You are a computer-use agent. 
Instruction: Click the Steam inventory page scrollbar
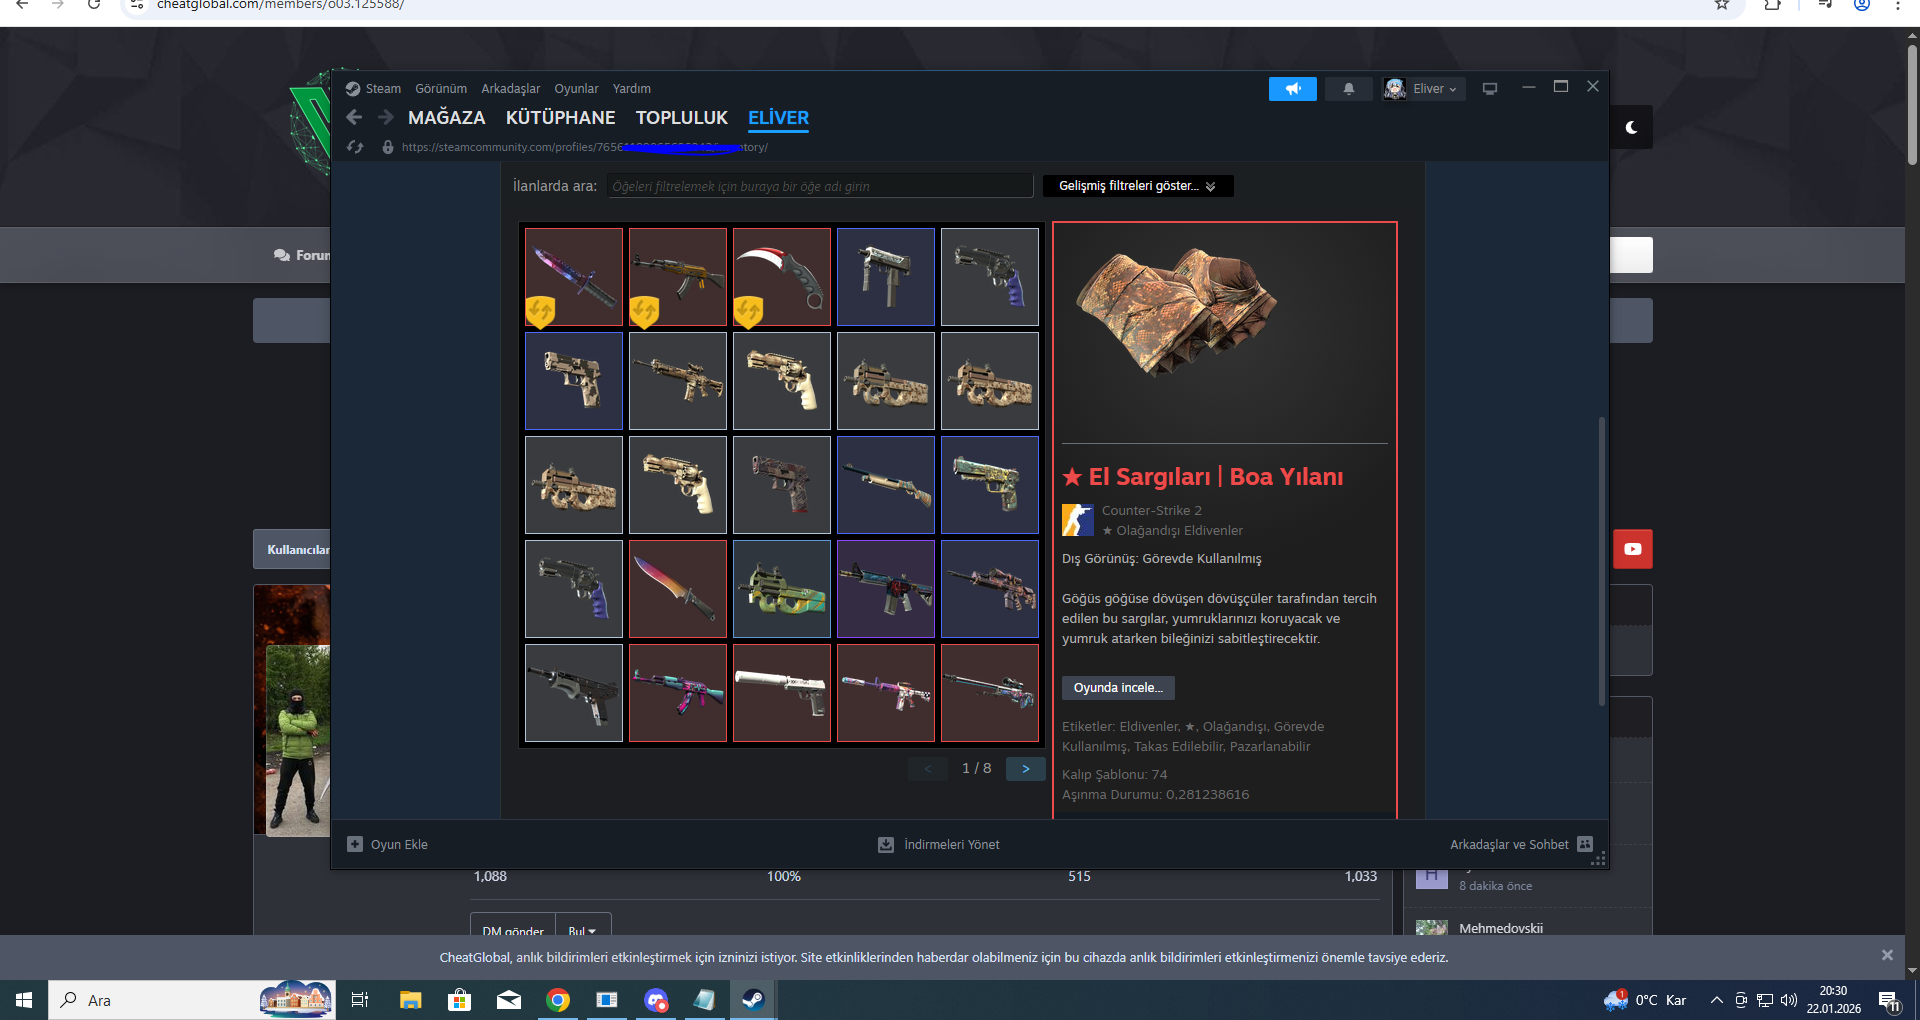[x=1601, y=560]
